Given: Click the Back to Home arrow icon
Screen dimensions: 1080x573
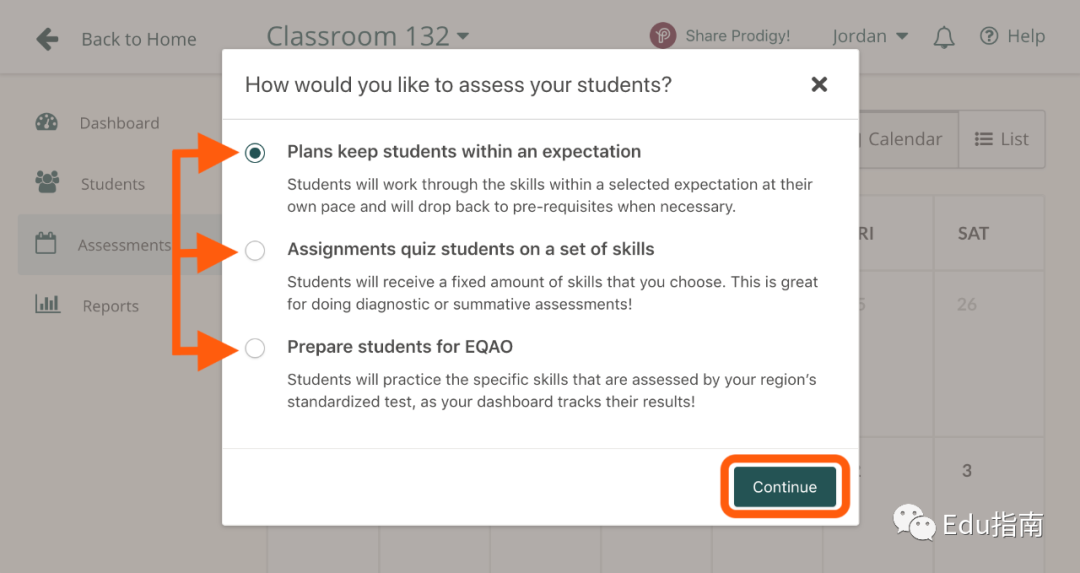Looking at the screenshot, I should (48, 39).
